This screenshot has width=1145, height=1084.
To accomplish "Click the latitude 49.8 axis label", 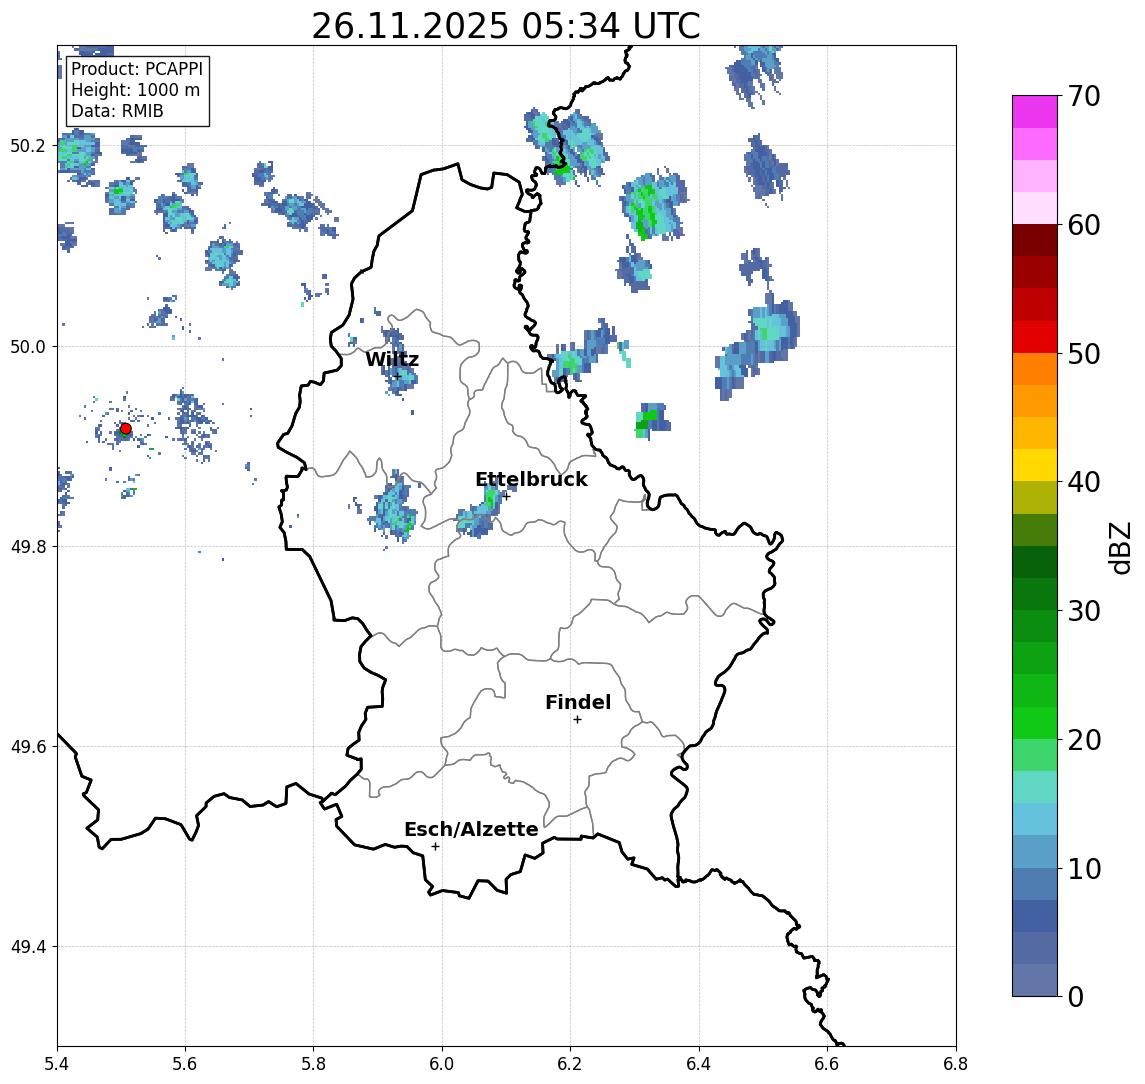I will pos(28,546).
